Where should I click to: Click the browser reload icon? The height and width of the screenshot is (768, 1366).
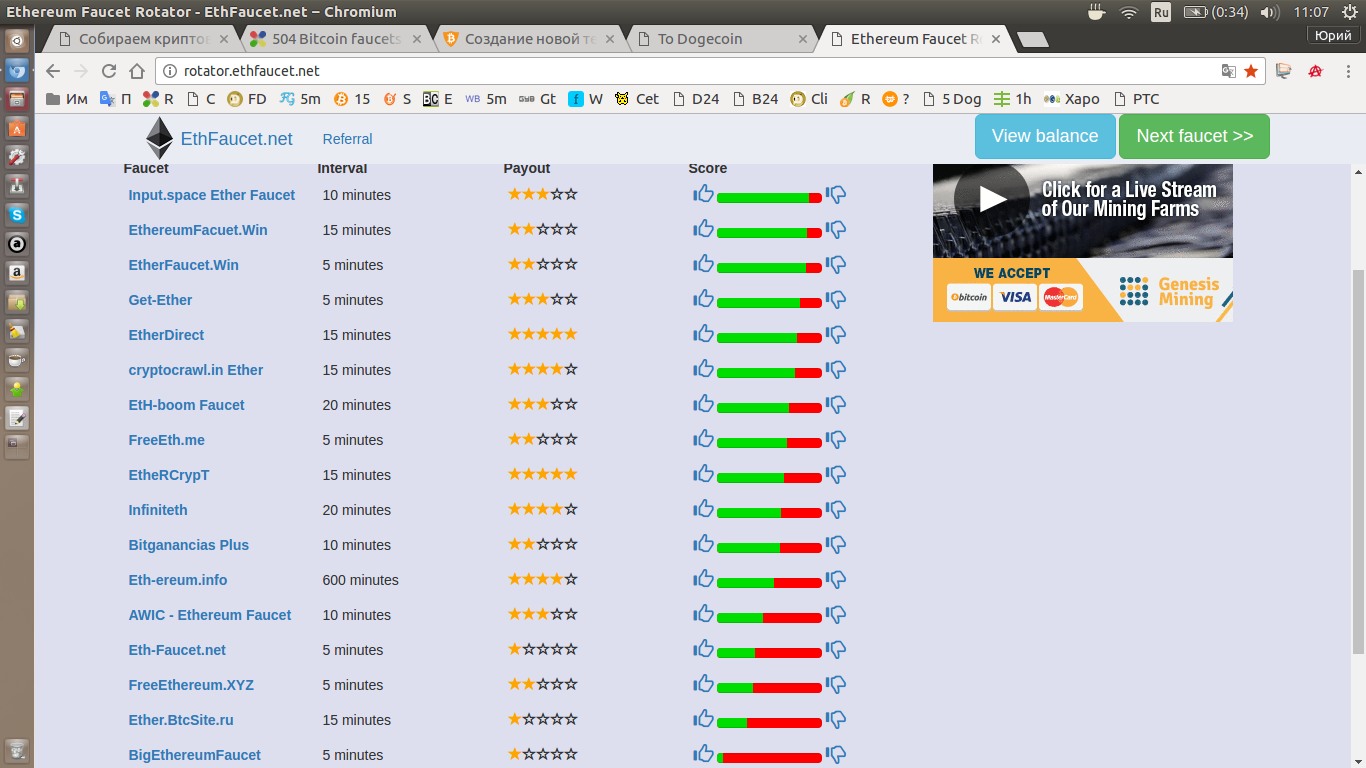coord(109,71)
